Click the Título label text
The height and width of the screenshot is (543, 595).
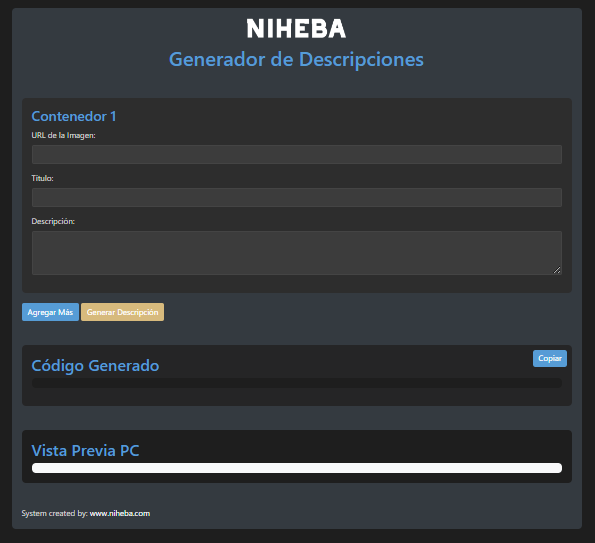click(42, 178)
